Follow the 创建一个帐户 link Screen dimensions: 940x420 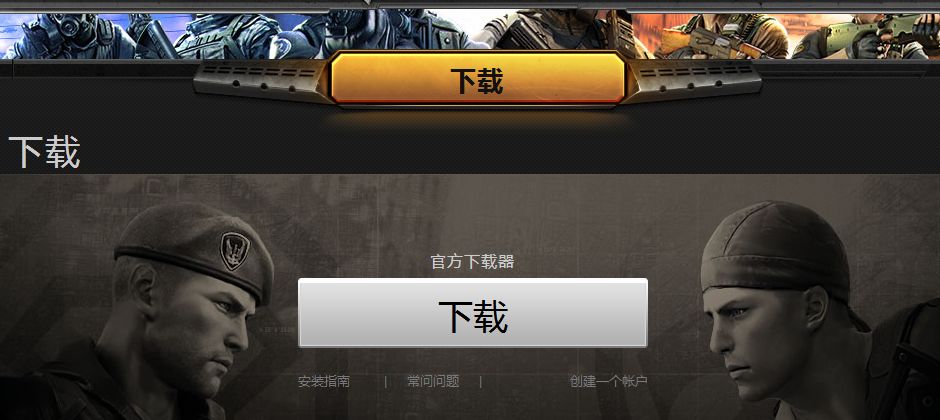click(608, 381)
